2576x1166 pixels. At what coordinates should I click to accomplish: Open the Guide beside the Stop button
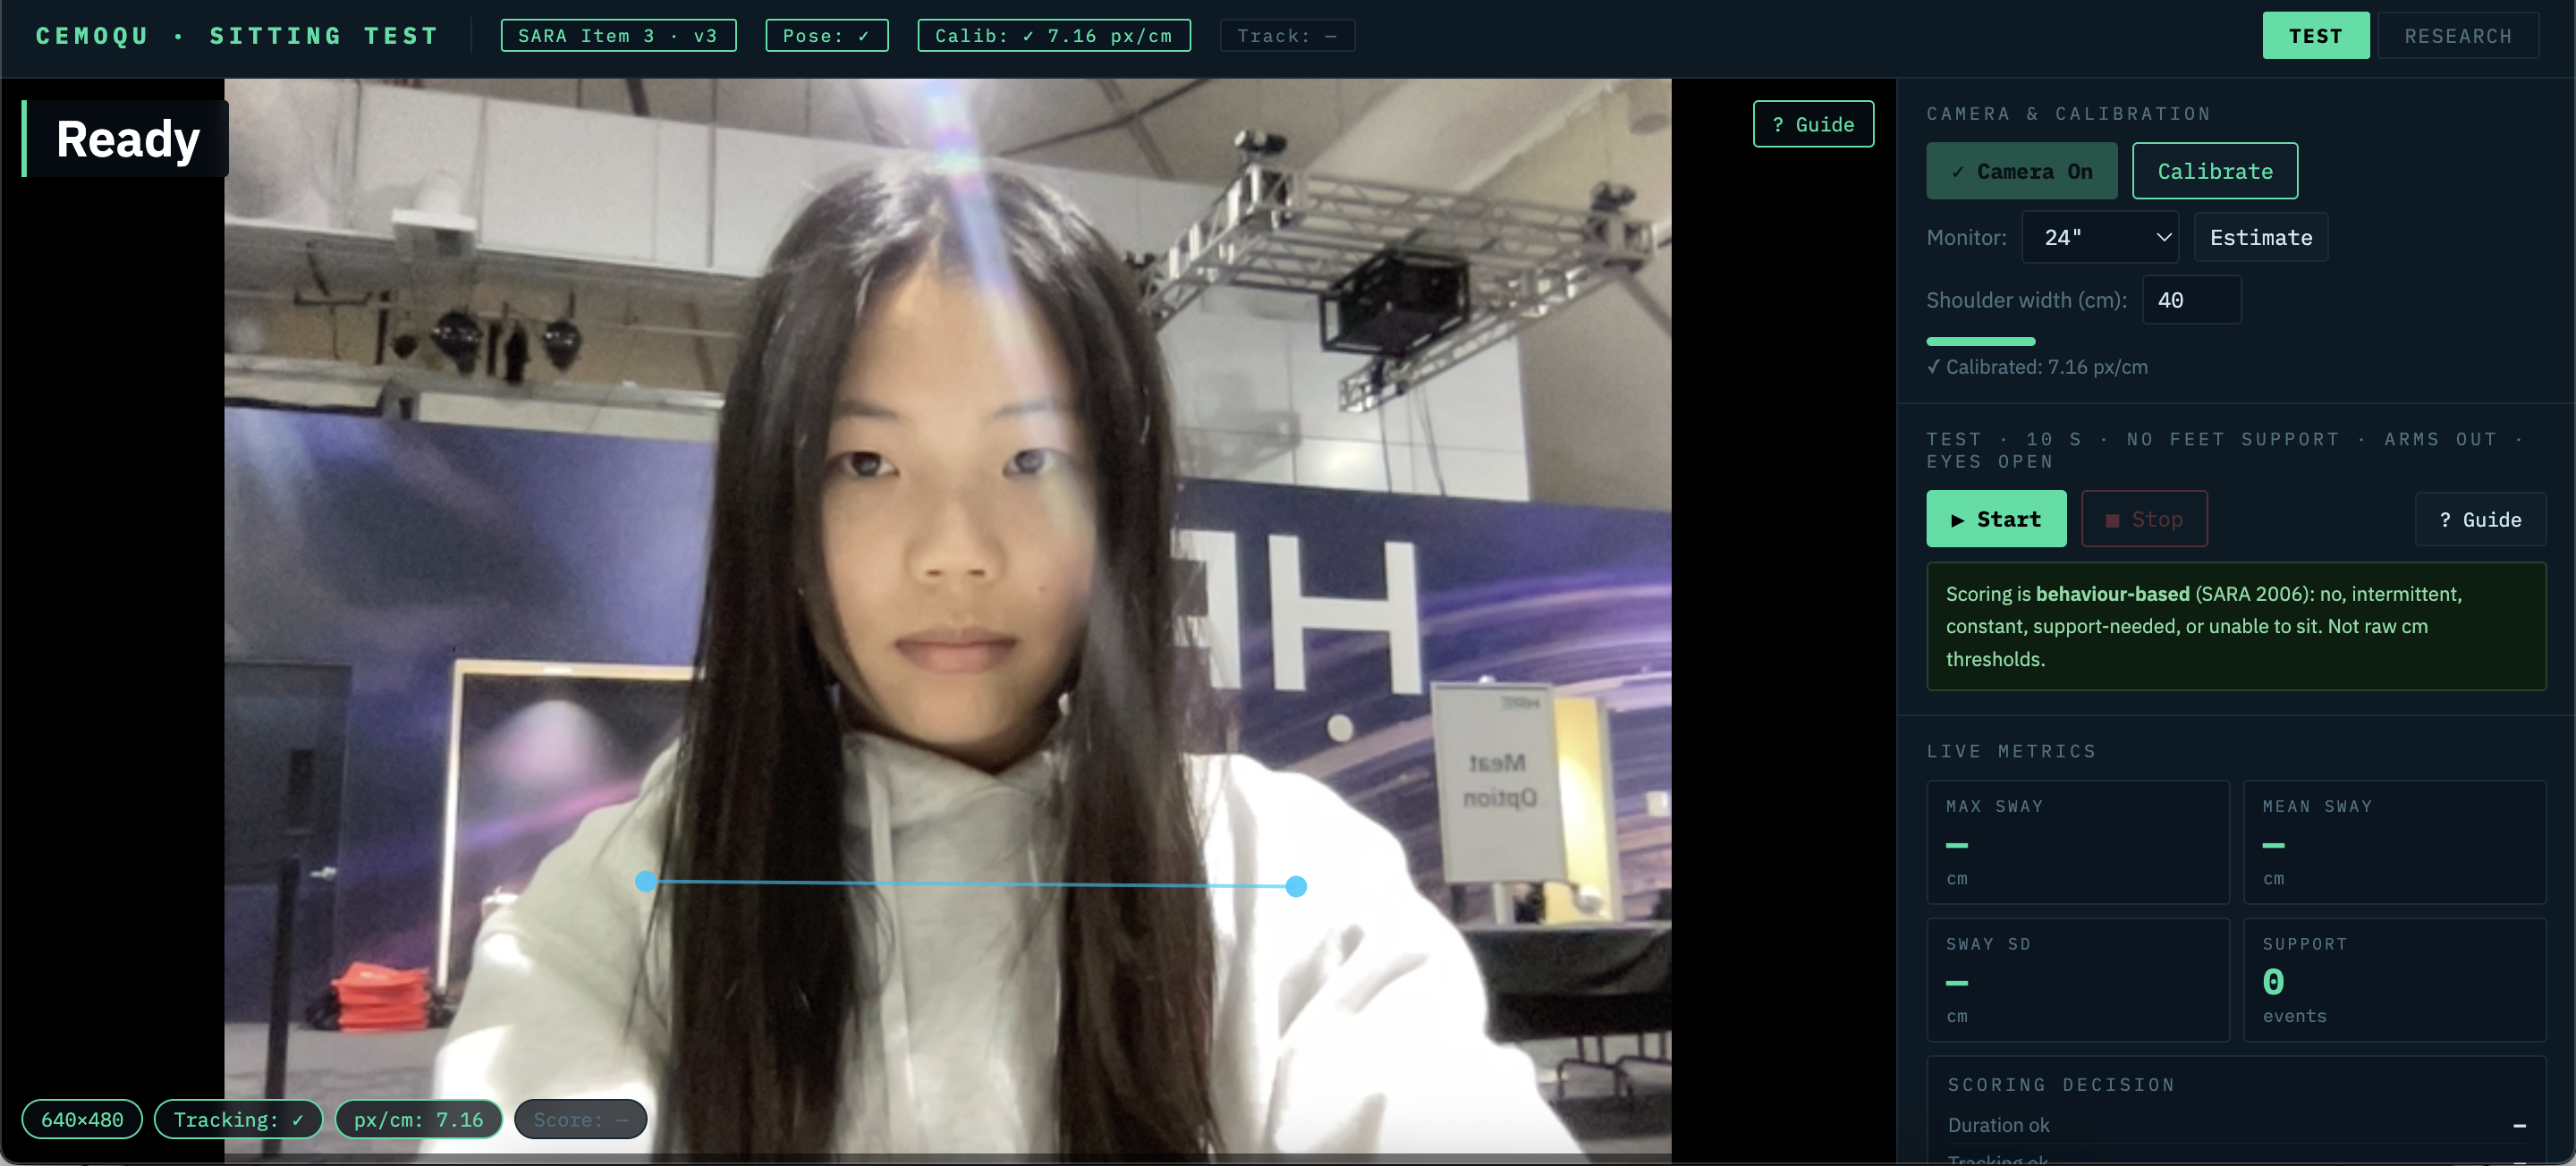(x=2479, y=519)
